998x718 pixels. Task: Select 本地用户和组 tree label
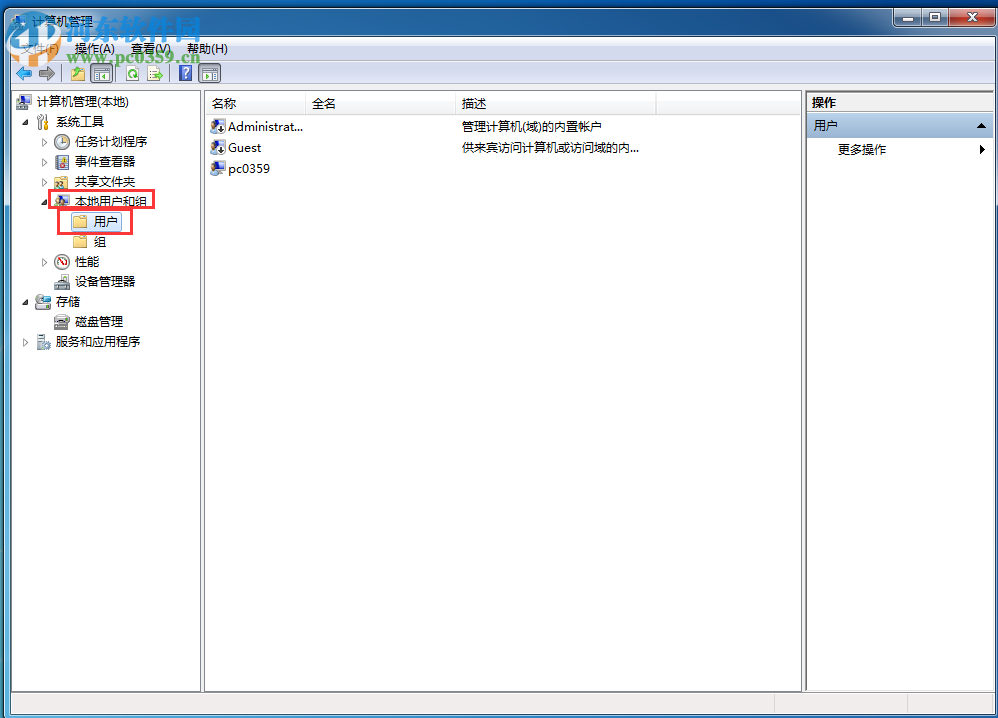111,201
